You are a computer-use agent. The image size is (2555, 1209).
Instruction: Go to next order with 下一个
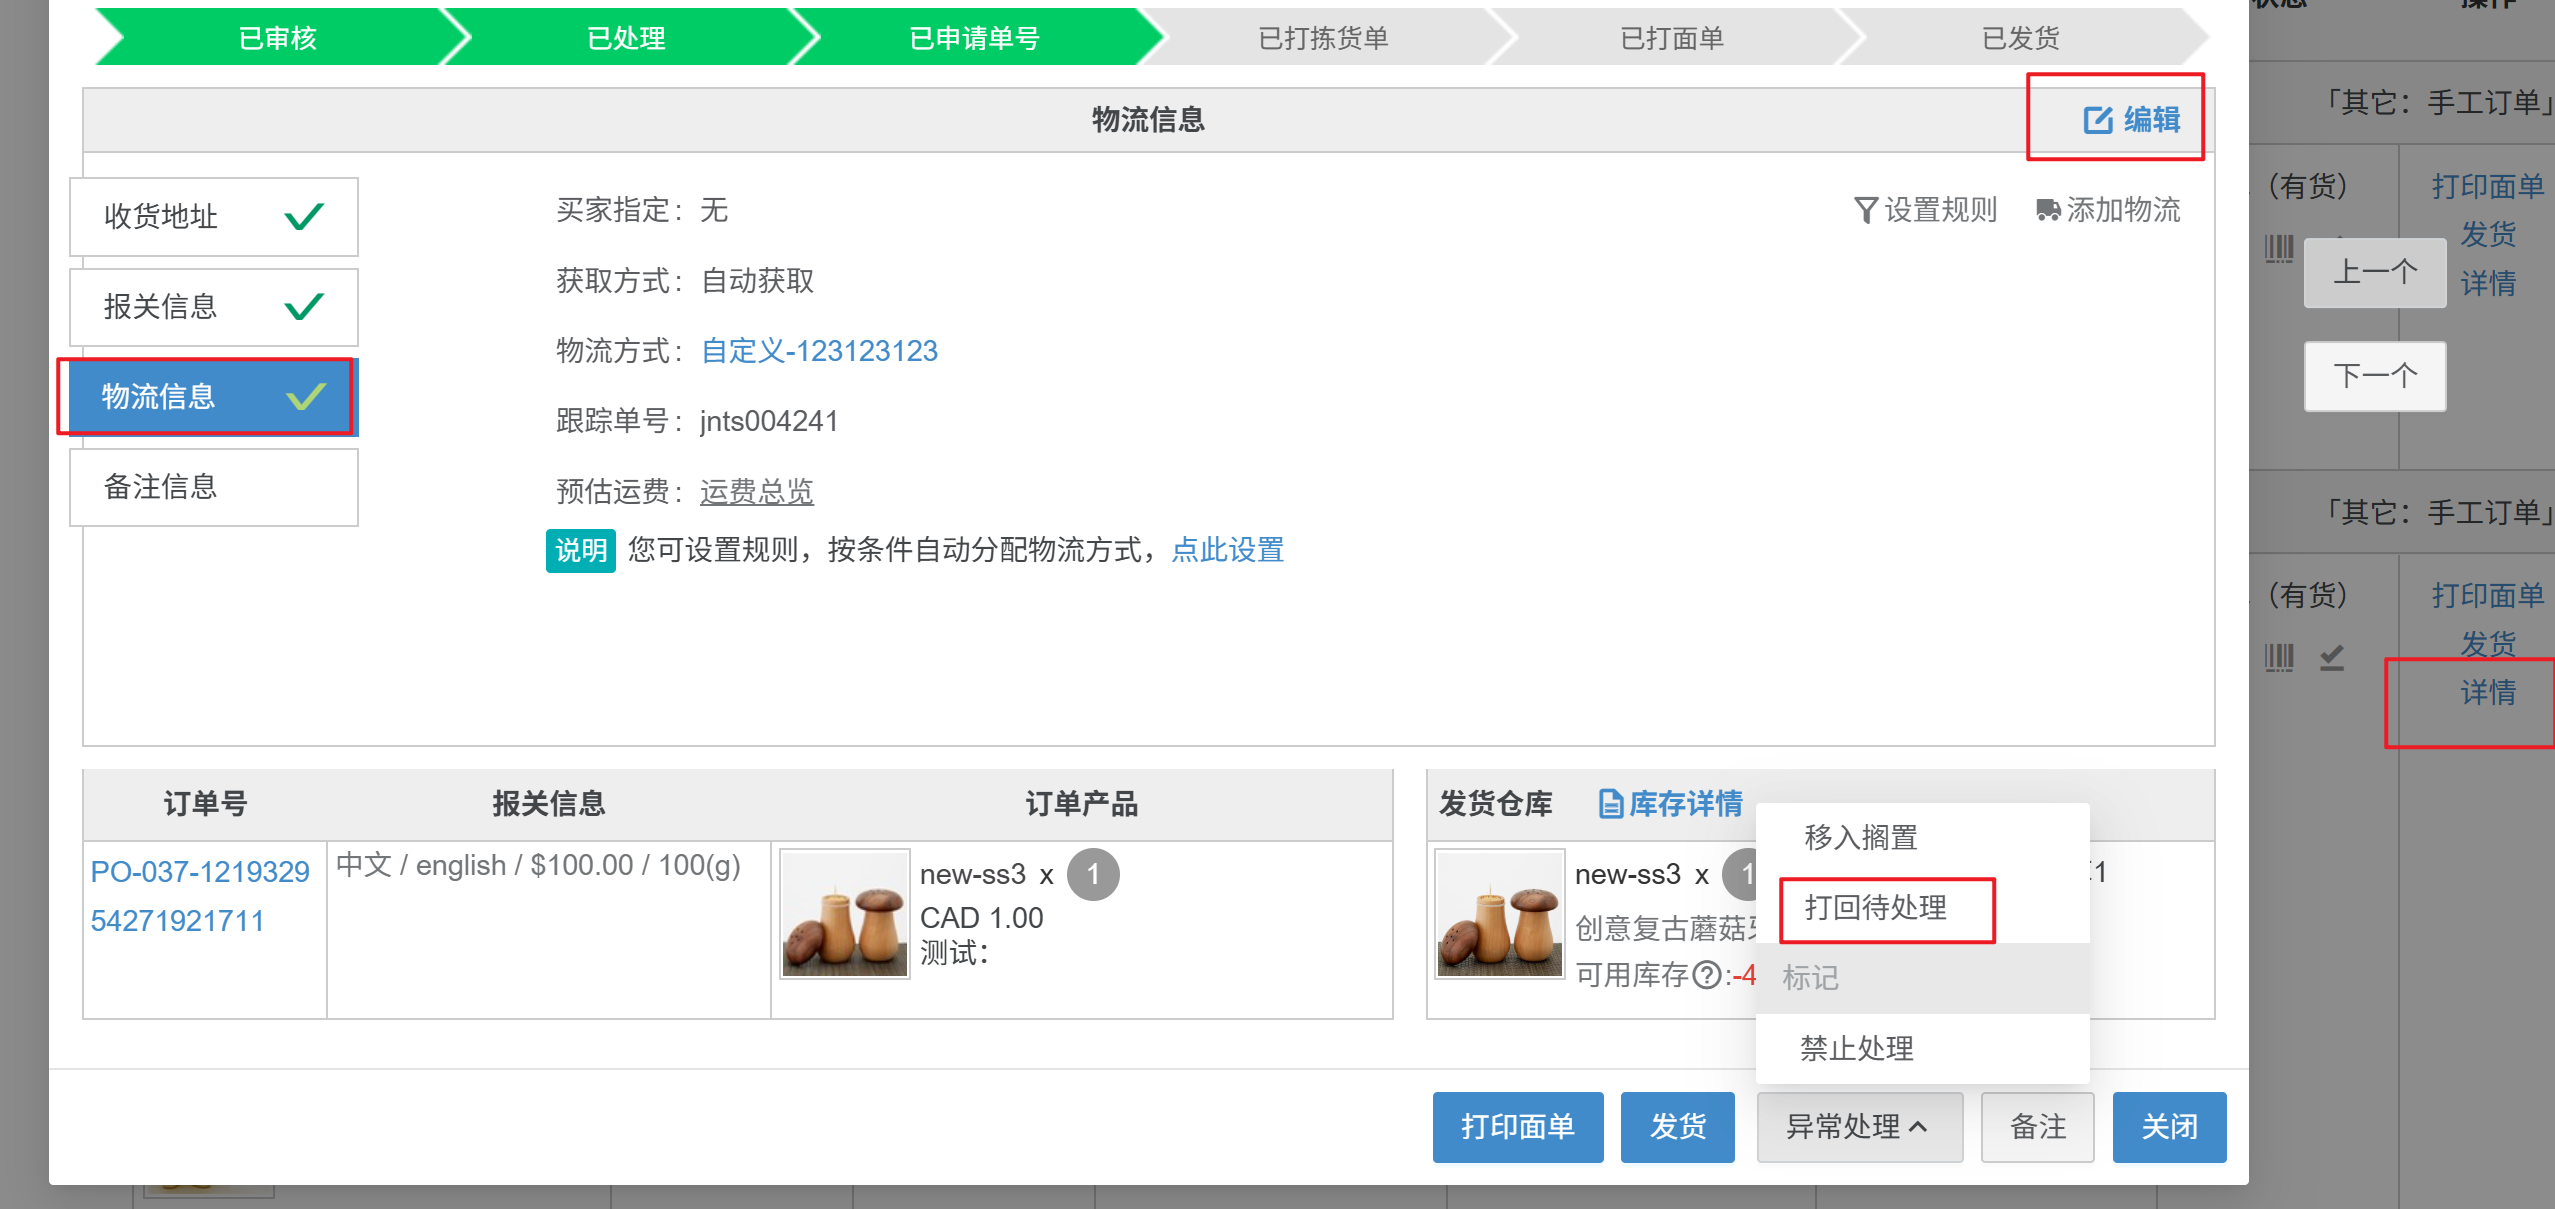coord(2375,376)
